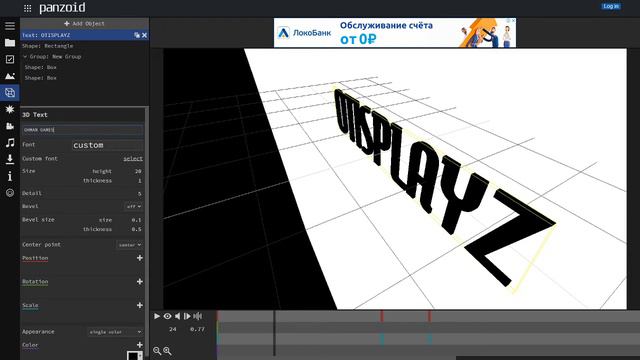Click the time value 0.77 field
The height and width of the screenshot is (360, 640).
[197, 329]
